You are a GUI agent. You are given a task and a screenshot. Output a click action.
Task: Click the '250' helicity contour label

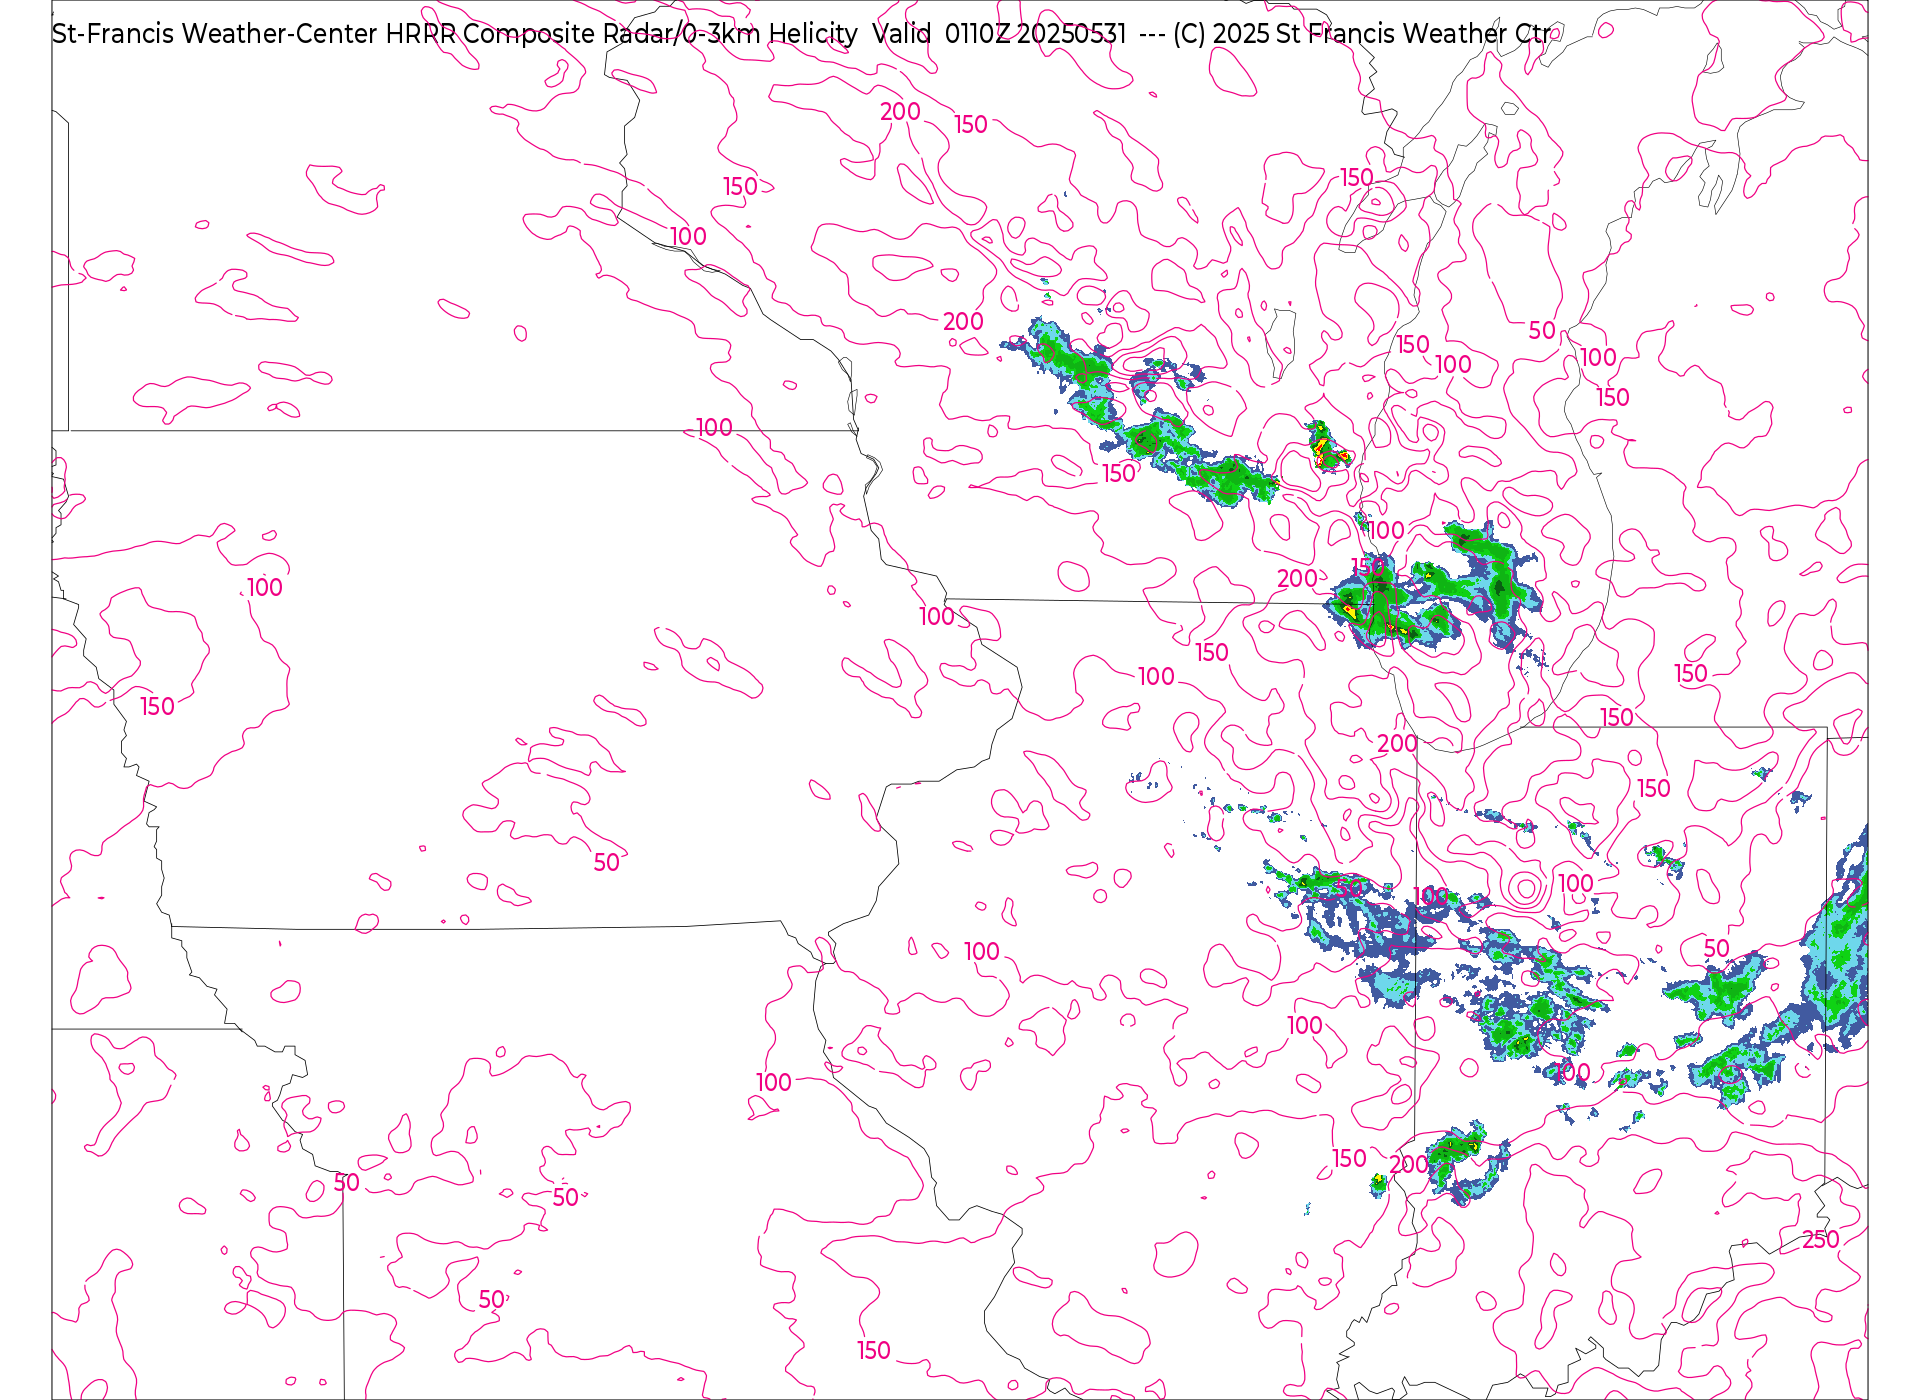[1820, 1240]
